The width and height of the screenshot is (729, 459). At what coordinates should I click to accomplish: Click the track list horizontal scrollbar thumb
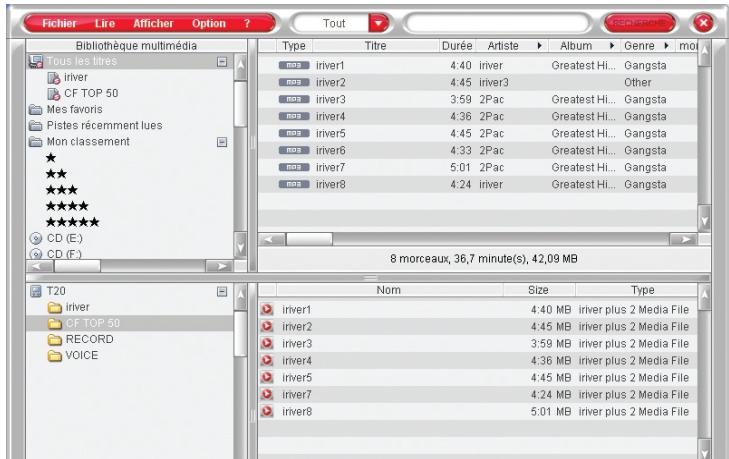pyautogui.click(x=309, y=239)
